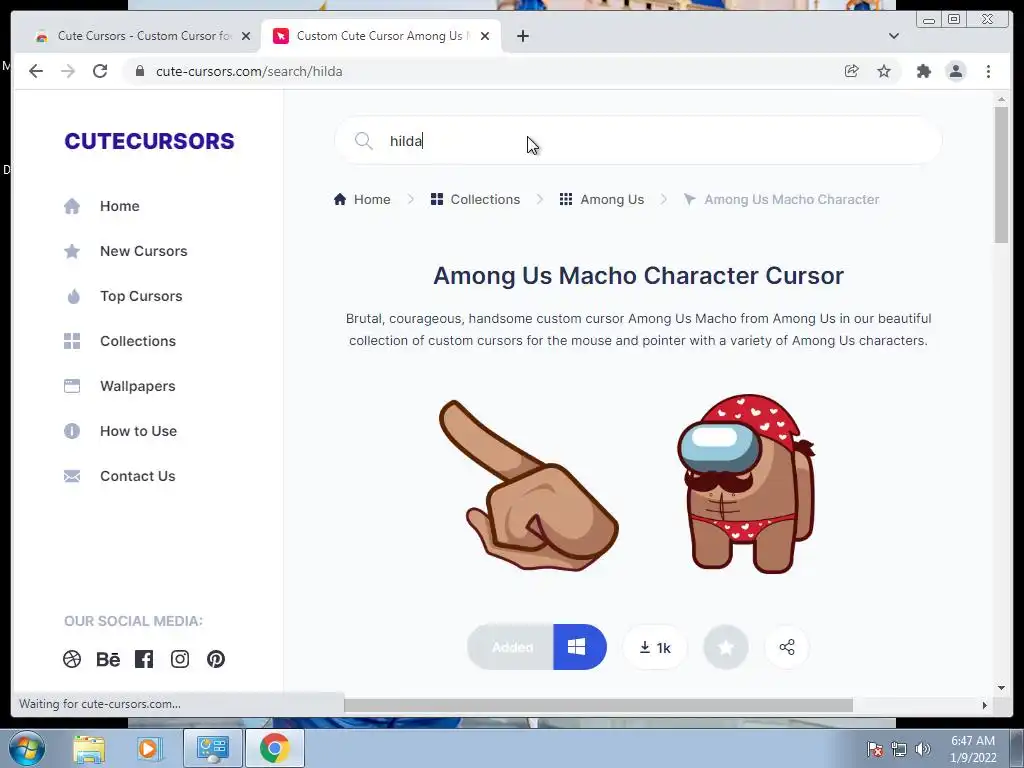Click the New Cursors star icon
1024x768 pixels.
[72, 251]
